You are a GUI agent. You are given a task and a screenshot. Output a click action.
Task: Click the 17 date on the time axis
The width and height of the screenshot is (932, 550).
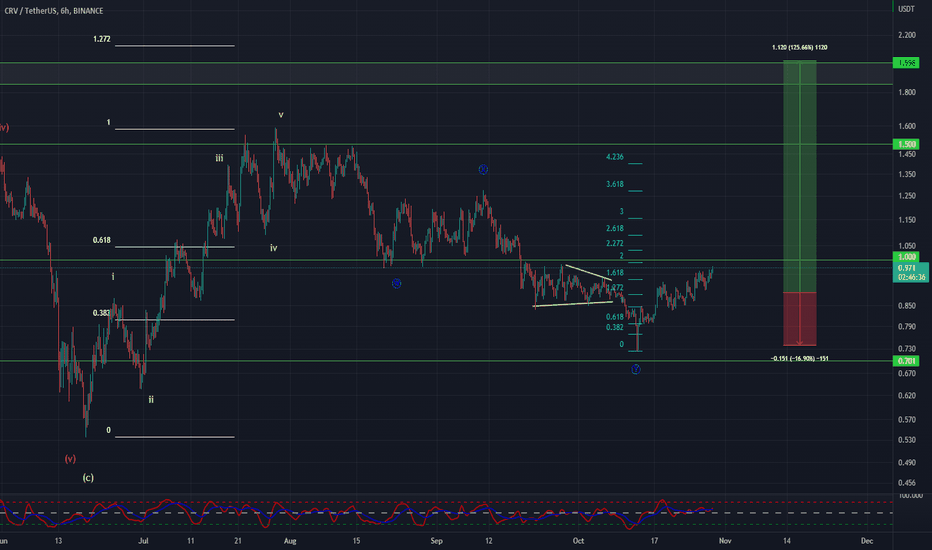coord(654,540)
